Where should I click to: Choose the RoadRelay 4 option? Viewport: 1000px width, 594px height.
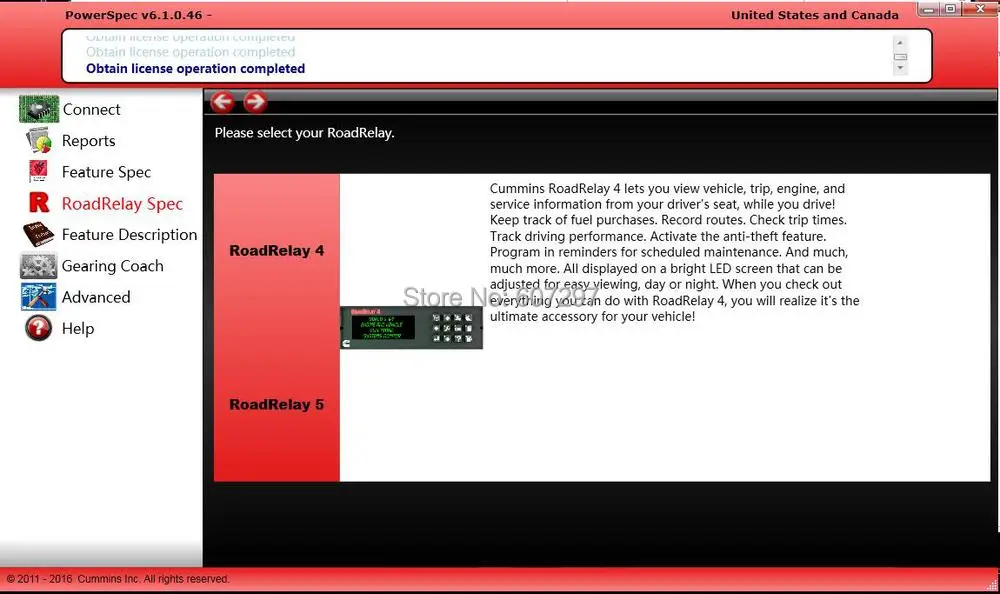pyautogui.click(x=277, y=251)
